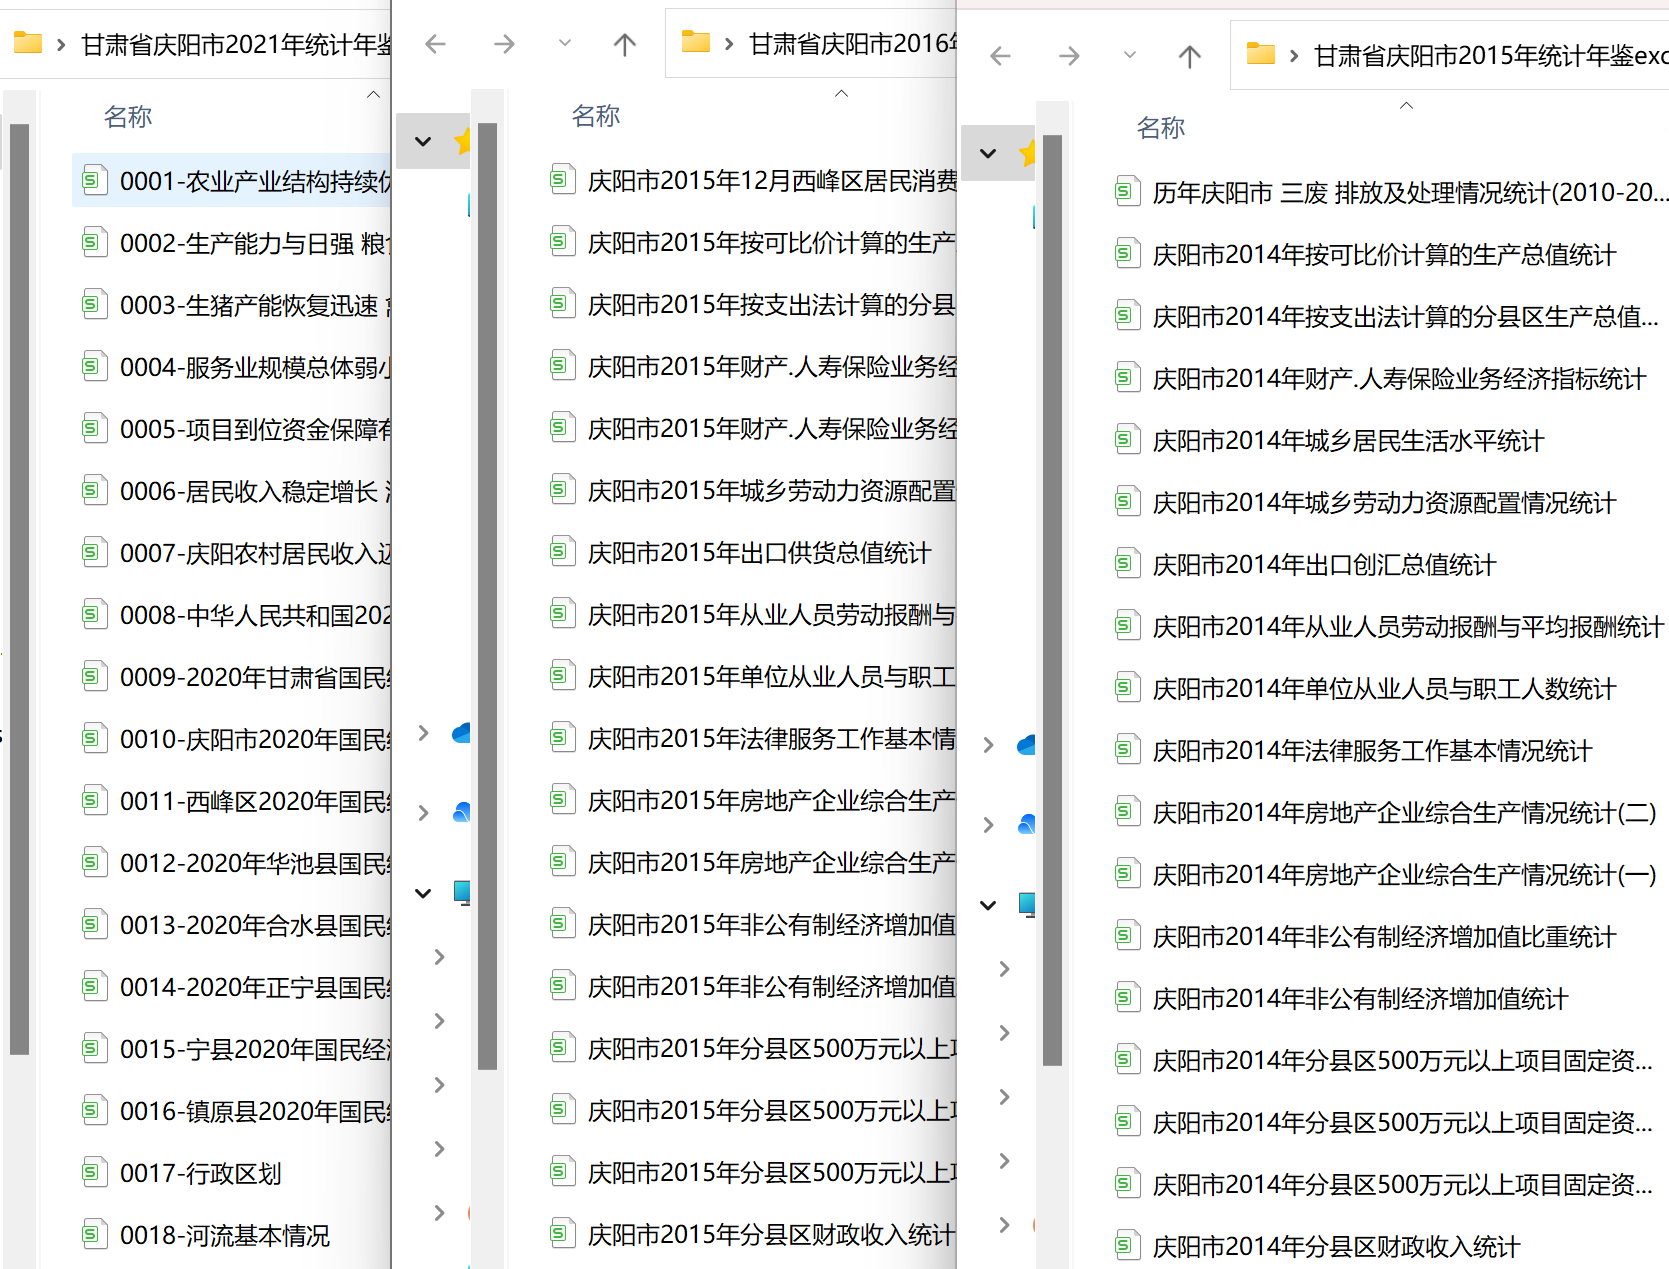This screenshot has height=1269, width=1669.
Task: Click dark-blue OneDrive cloud in 2015 window nav pane
Action: 1026,745
